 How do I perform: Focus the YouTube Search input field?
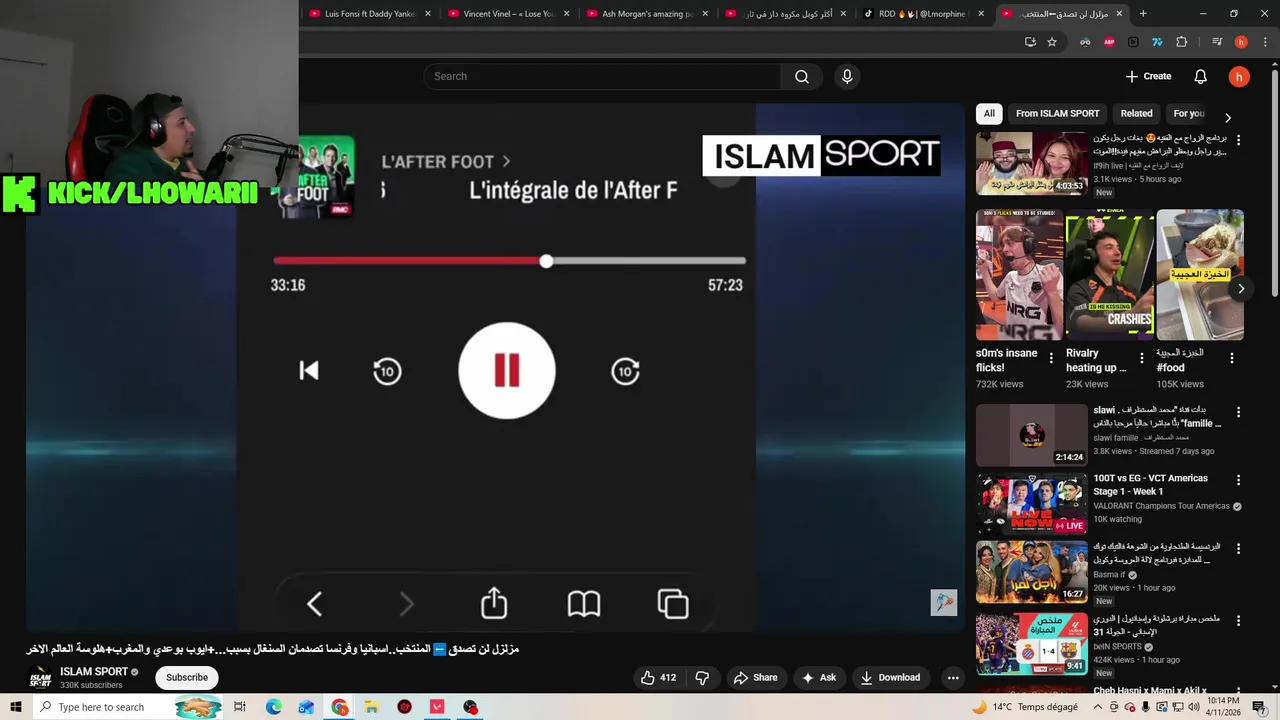(x=602, y=77)
